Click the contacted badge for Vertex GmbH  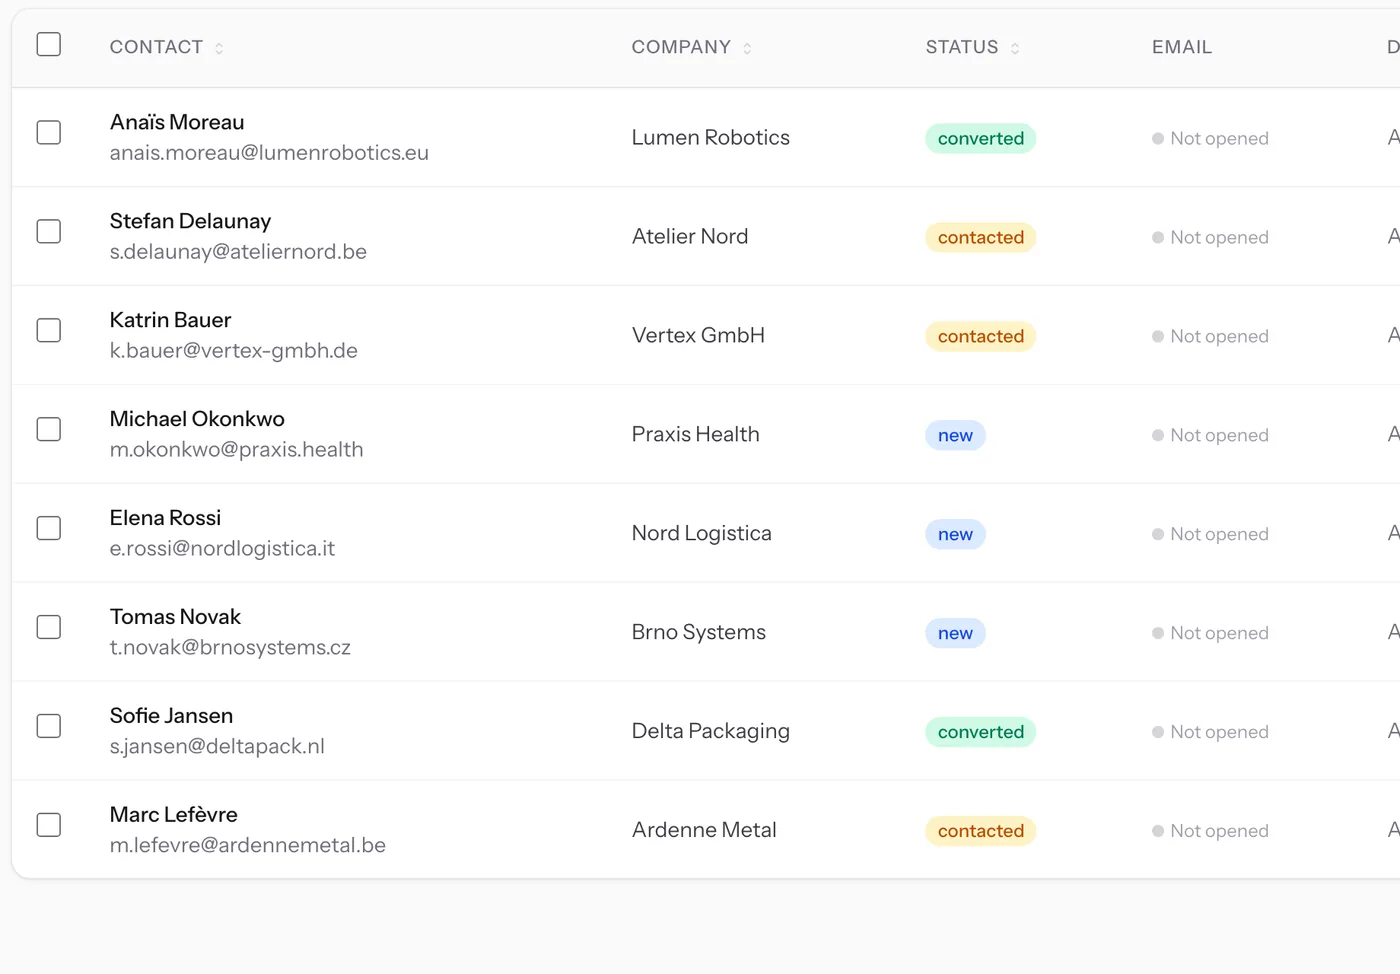click(981, 336)
